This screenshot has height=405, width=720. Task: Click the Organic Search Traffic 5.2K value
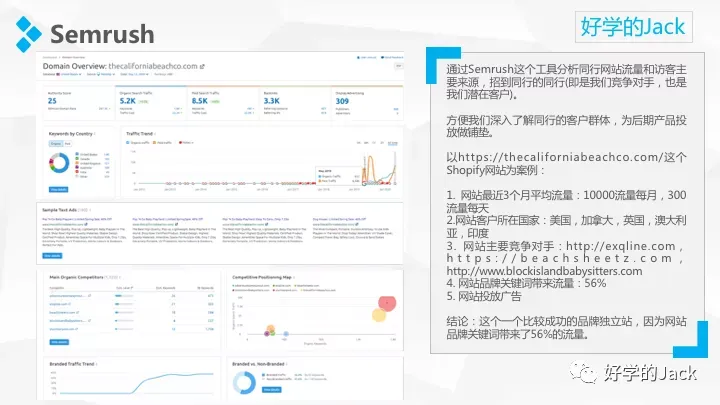click(128, 101)
